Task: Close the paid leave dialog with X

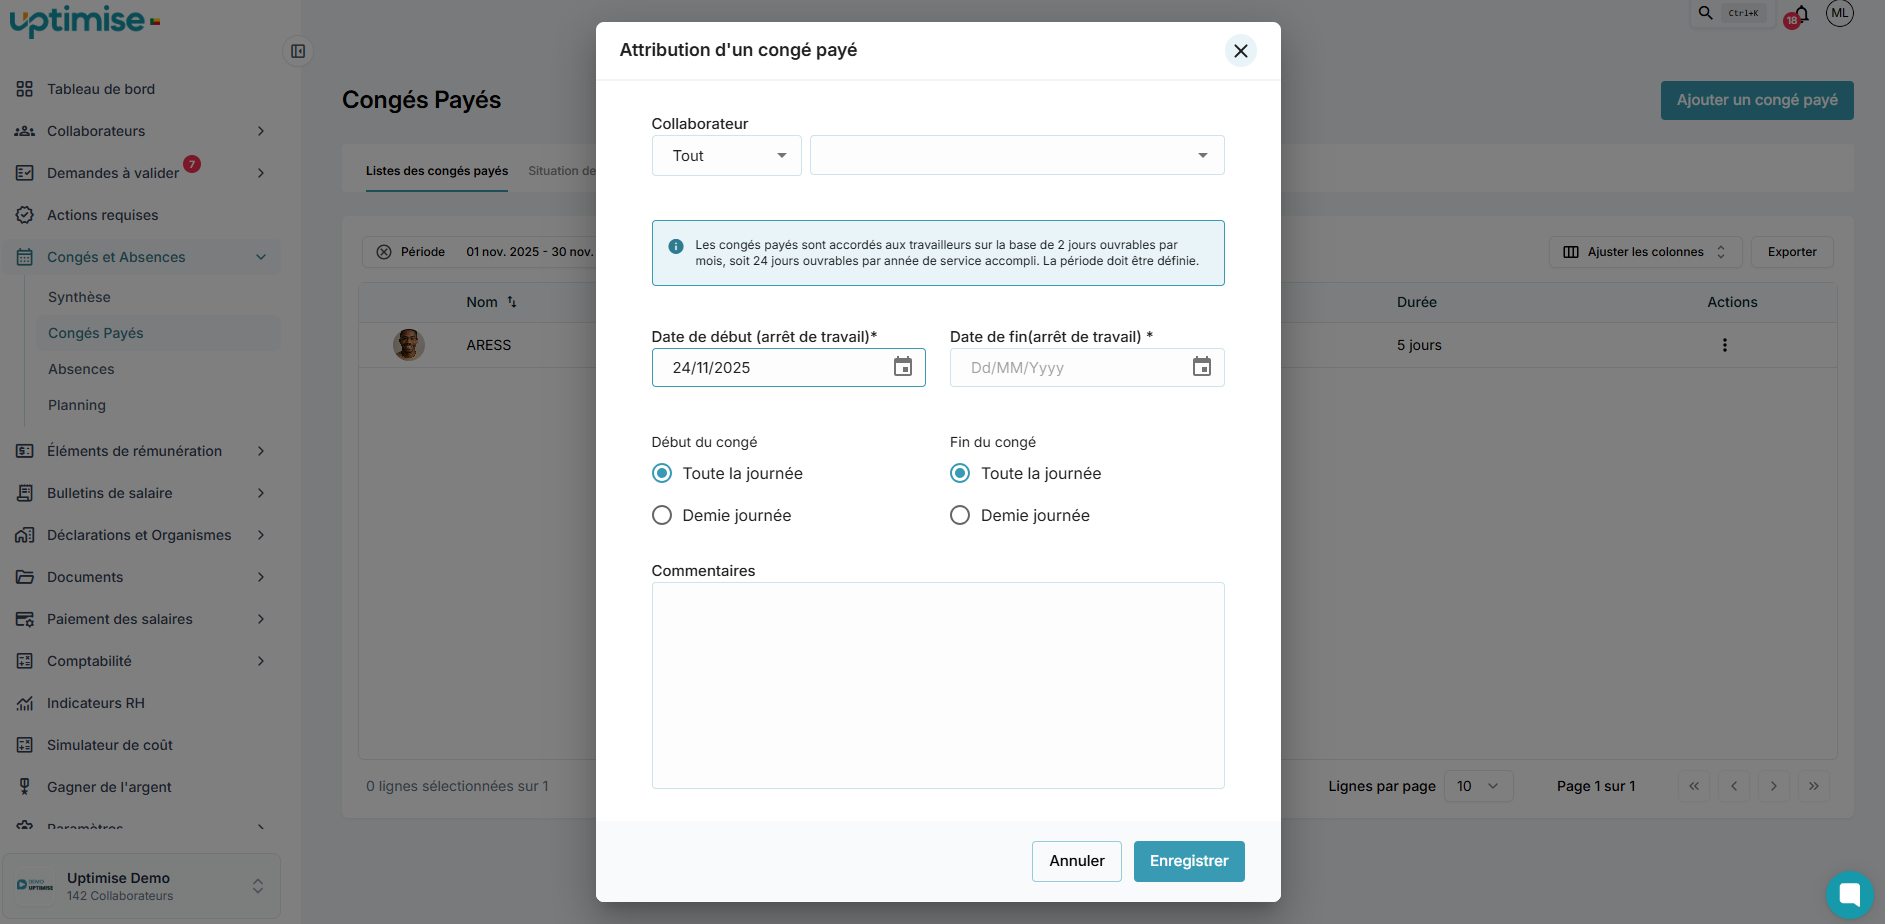Action: pyautogui.click(x=1240, y=51)
